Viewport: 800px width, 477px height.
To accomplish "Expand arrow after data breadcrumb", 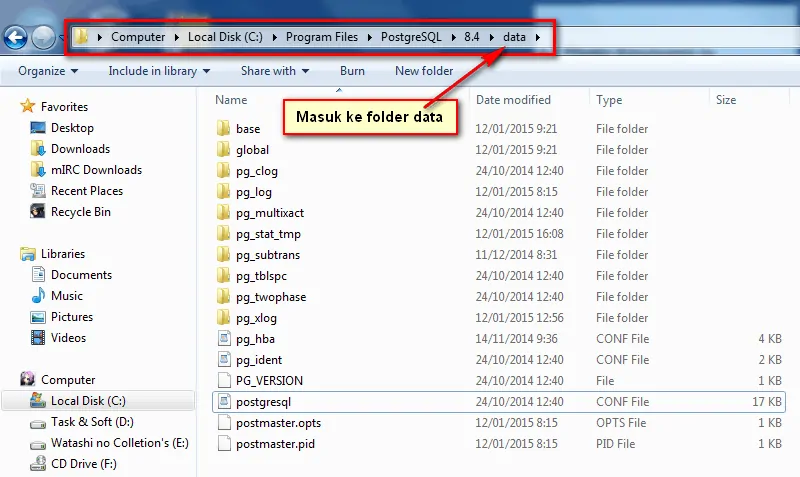I will [538, 37].
